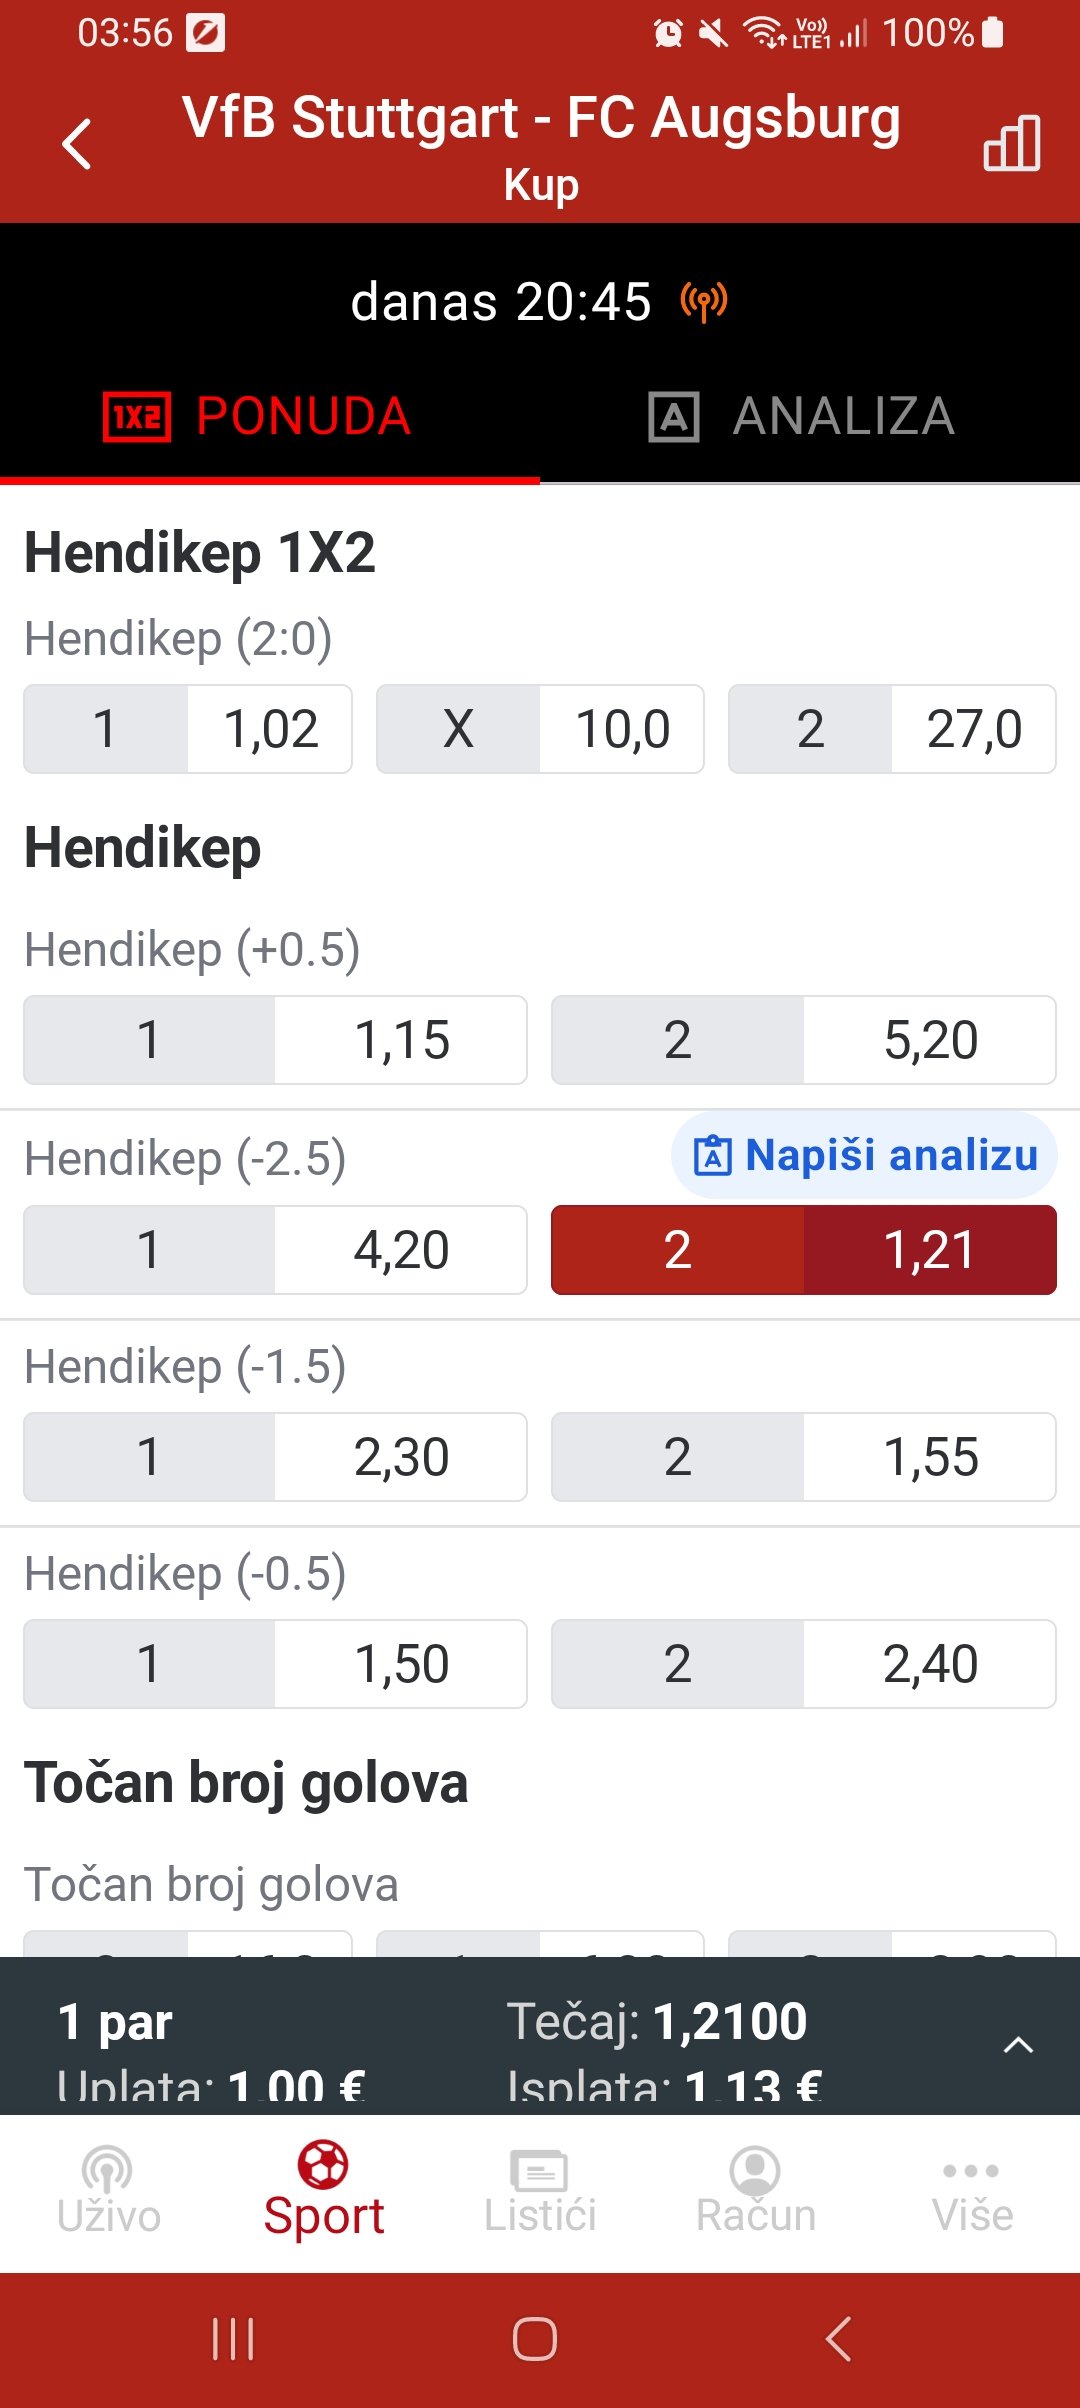1080x2408 pixels.
Task: Click Napiši analizu button
Action: tap(865, 1155)
